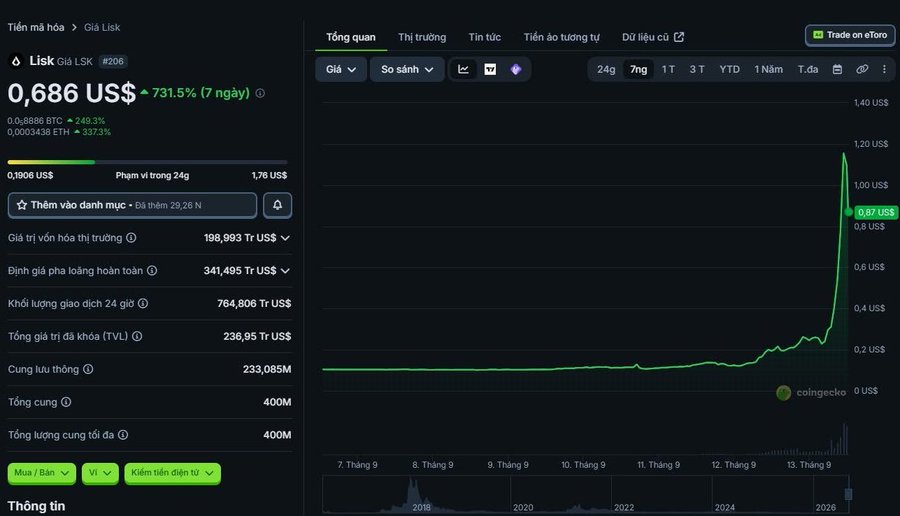Select T.đa maximum time range

808,69
